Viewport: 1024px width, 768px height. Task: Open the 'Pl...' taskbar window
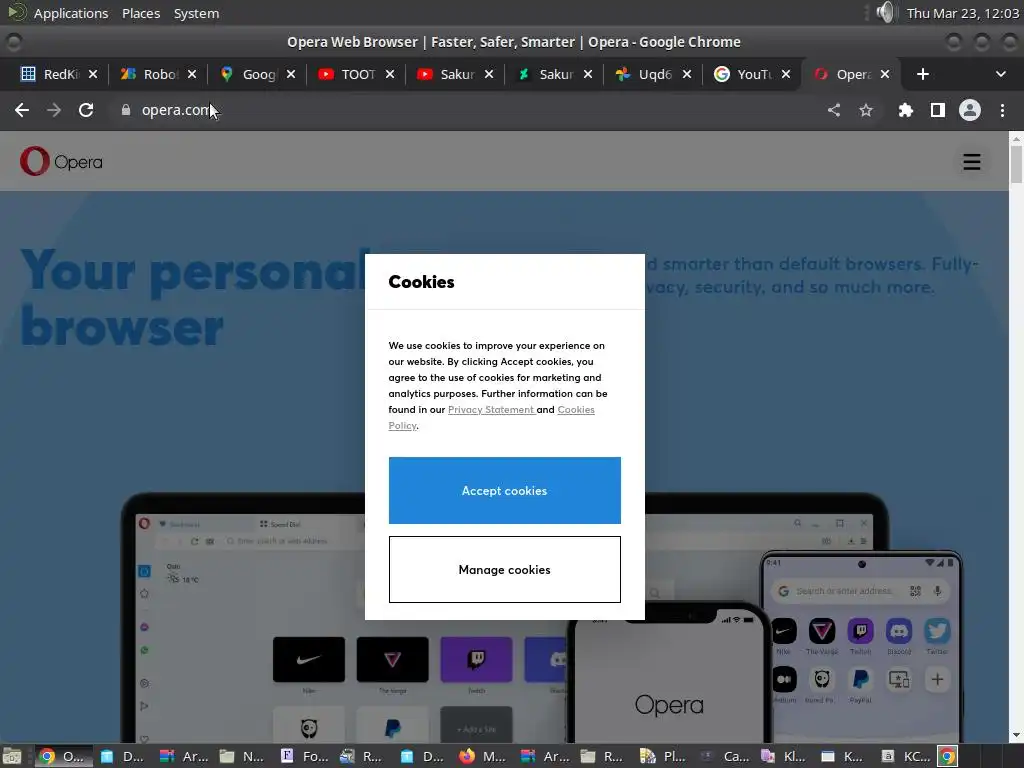663,756
